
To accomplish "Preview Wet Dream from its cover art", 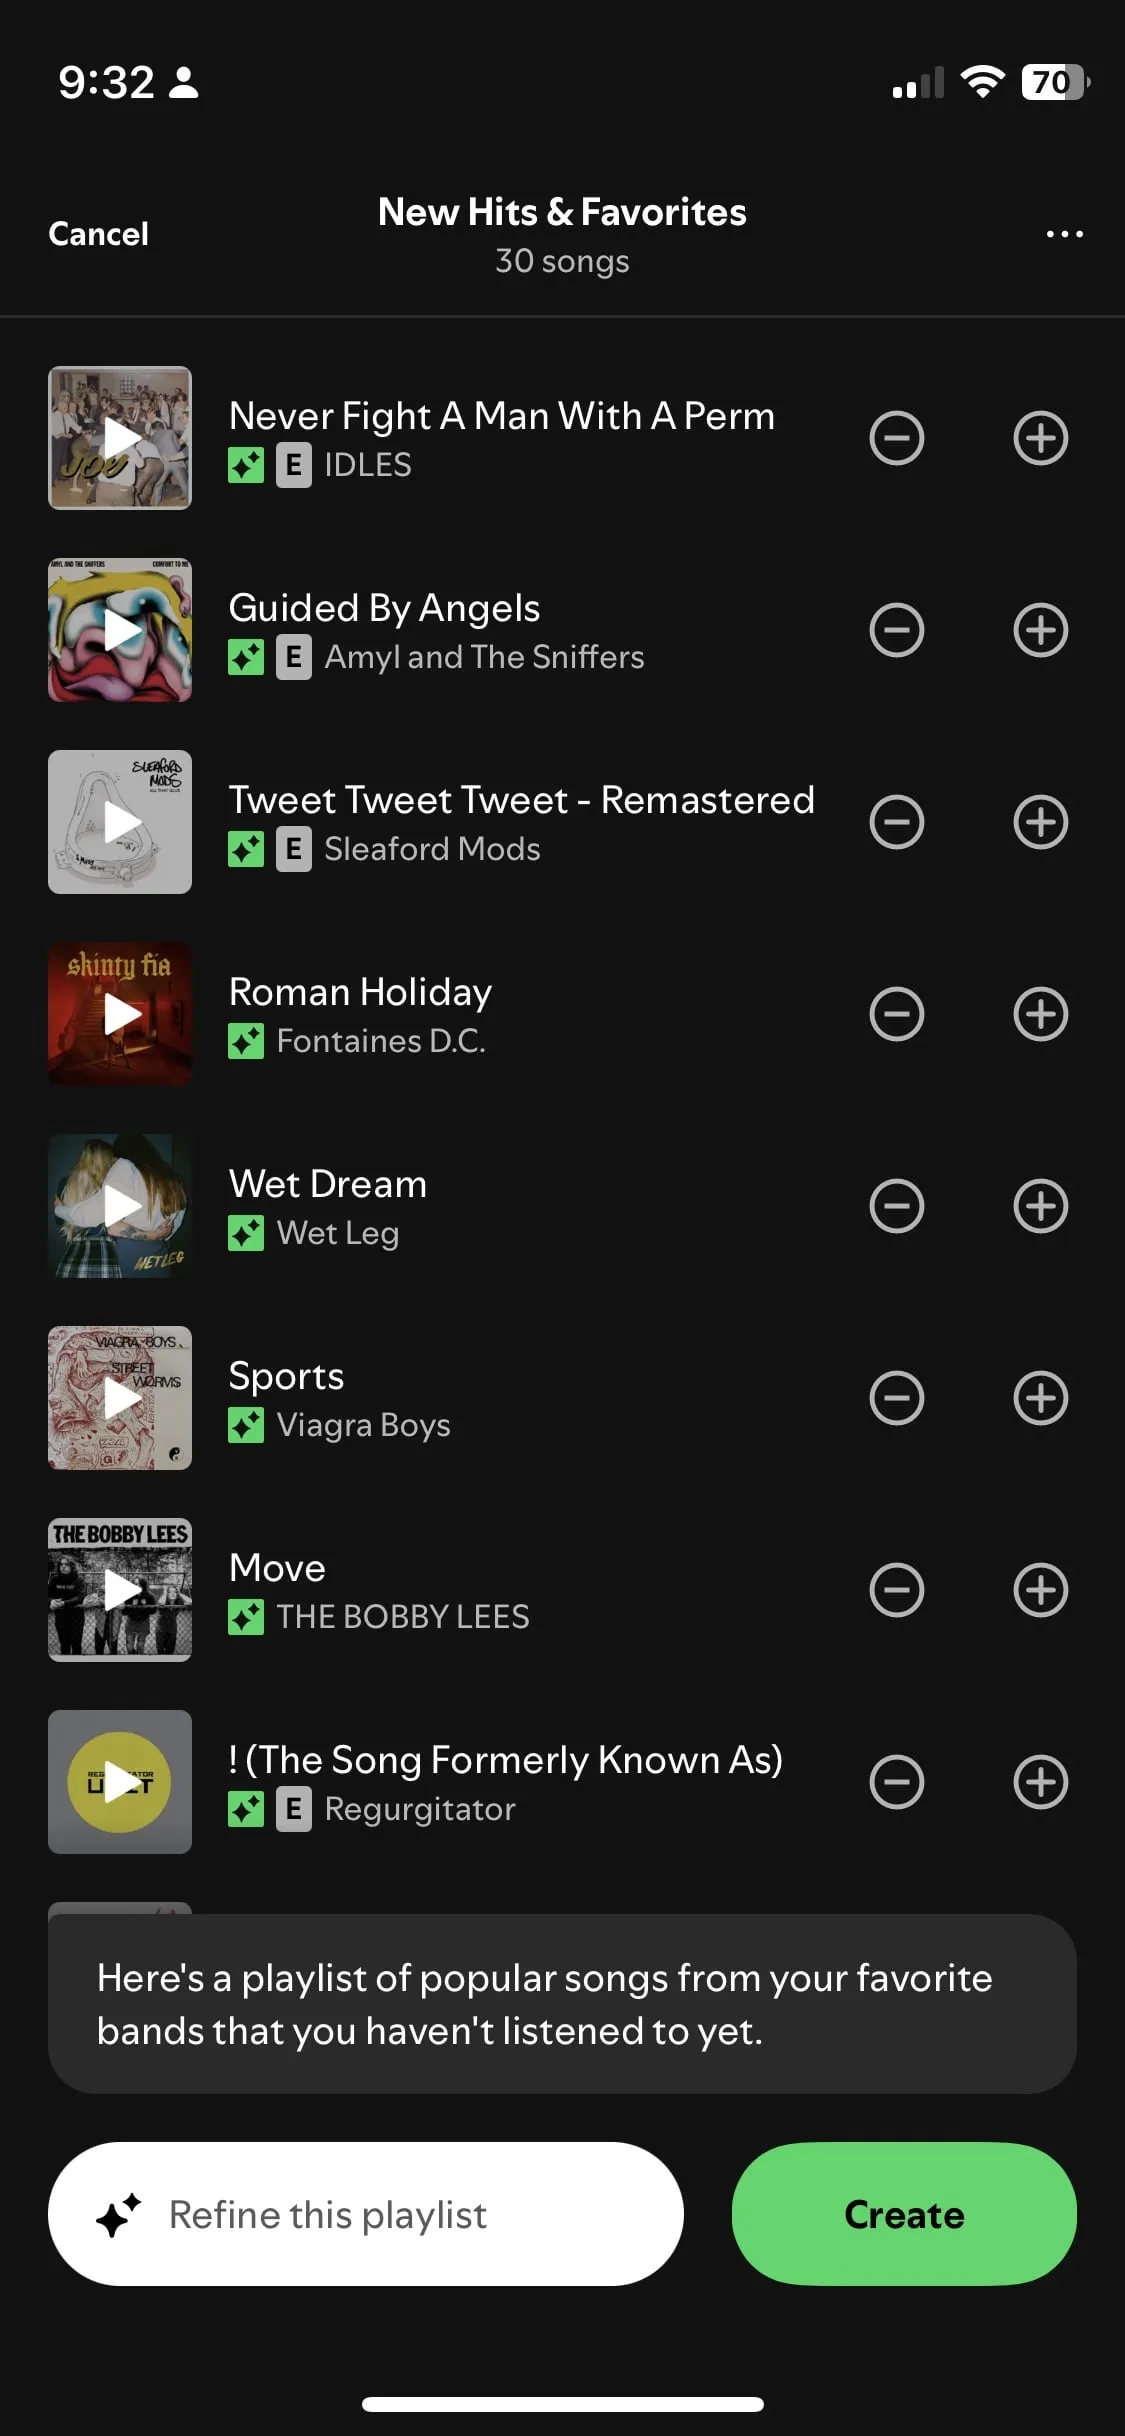I will (120, 1206).
